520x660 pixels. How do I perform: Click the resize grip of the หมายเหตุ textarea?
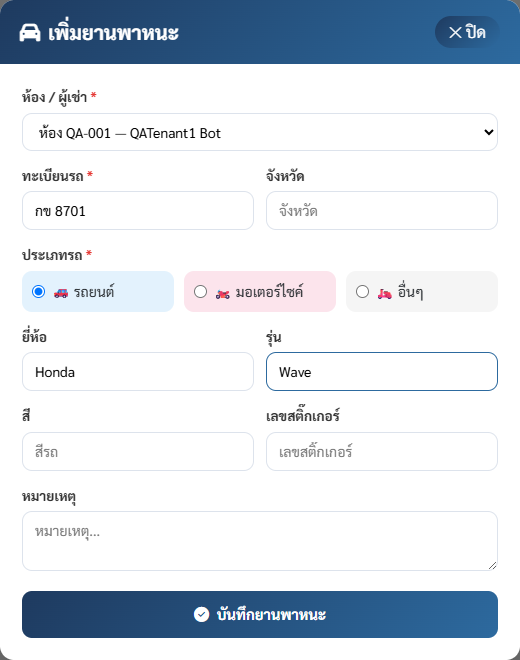(x=492, y=565)
